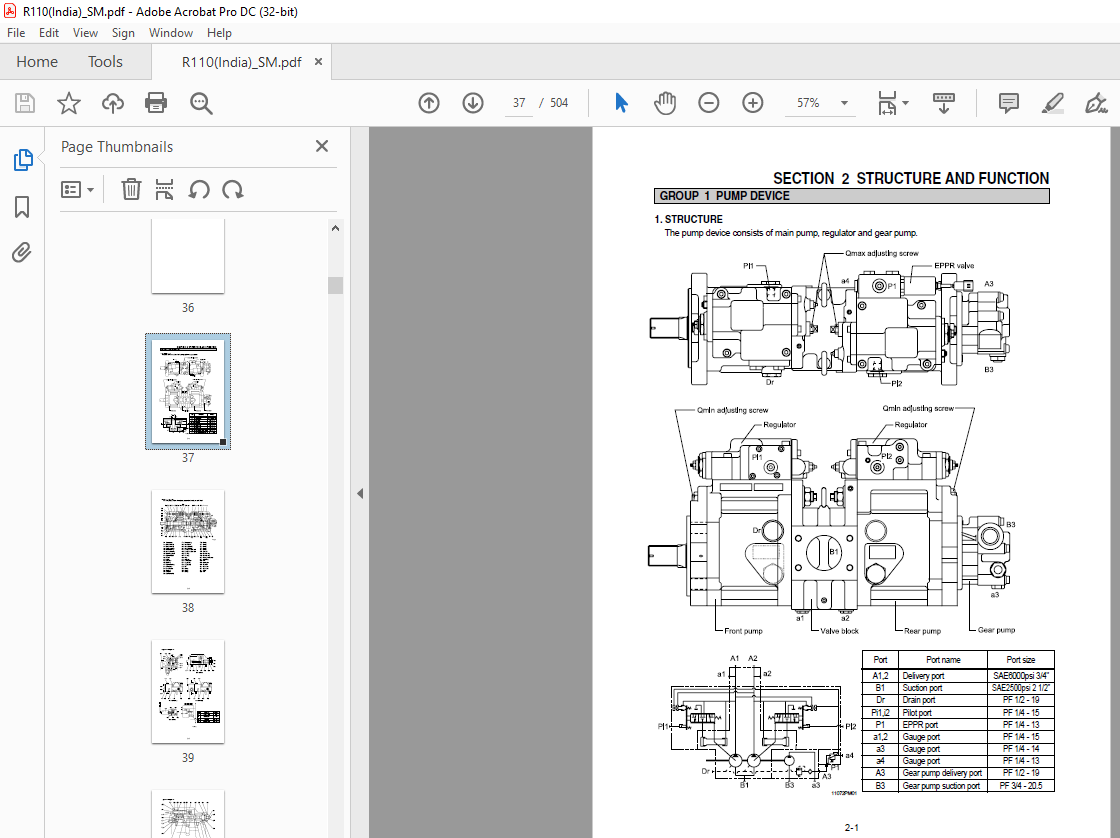Zoom in with the plus circle
The width and height of the screenshot is (1120, 838).
[752, 103]
